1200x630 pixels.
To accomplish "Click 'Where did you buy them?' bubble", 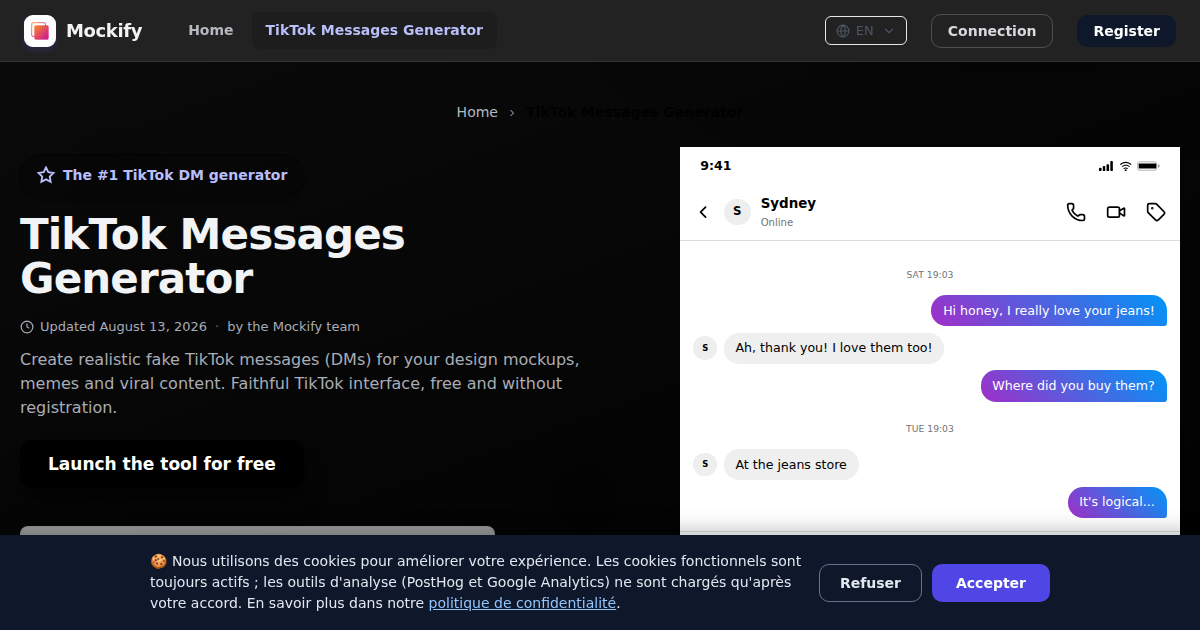I will coord(1073,386).
